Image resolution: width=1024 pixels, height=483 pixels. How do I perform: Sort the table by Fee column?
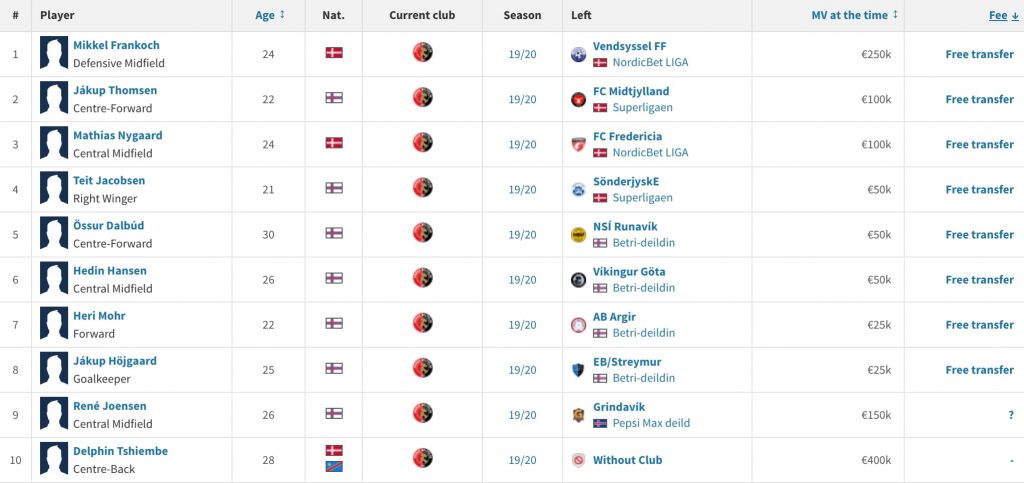click(x=1003, y=15)
